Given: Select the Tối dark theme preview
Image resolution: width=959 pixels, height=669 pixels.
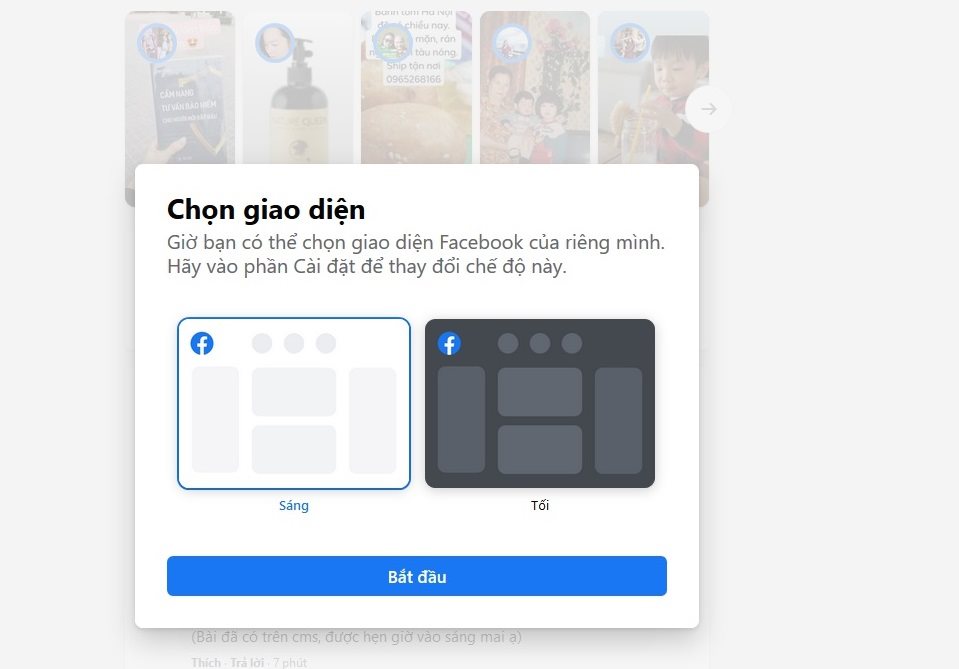Looking at the screenshot, I should tap(539, 404).
